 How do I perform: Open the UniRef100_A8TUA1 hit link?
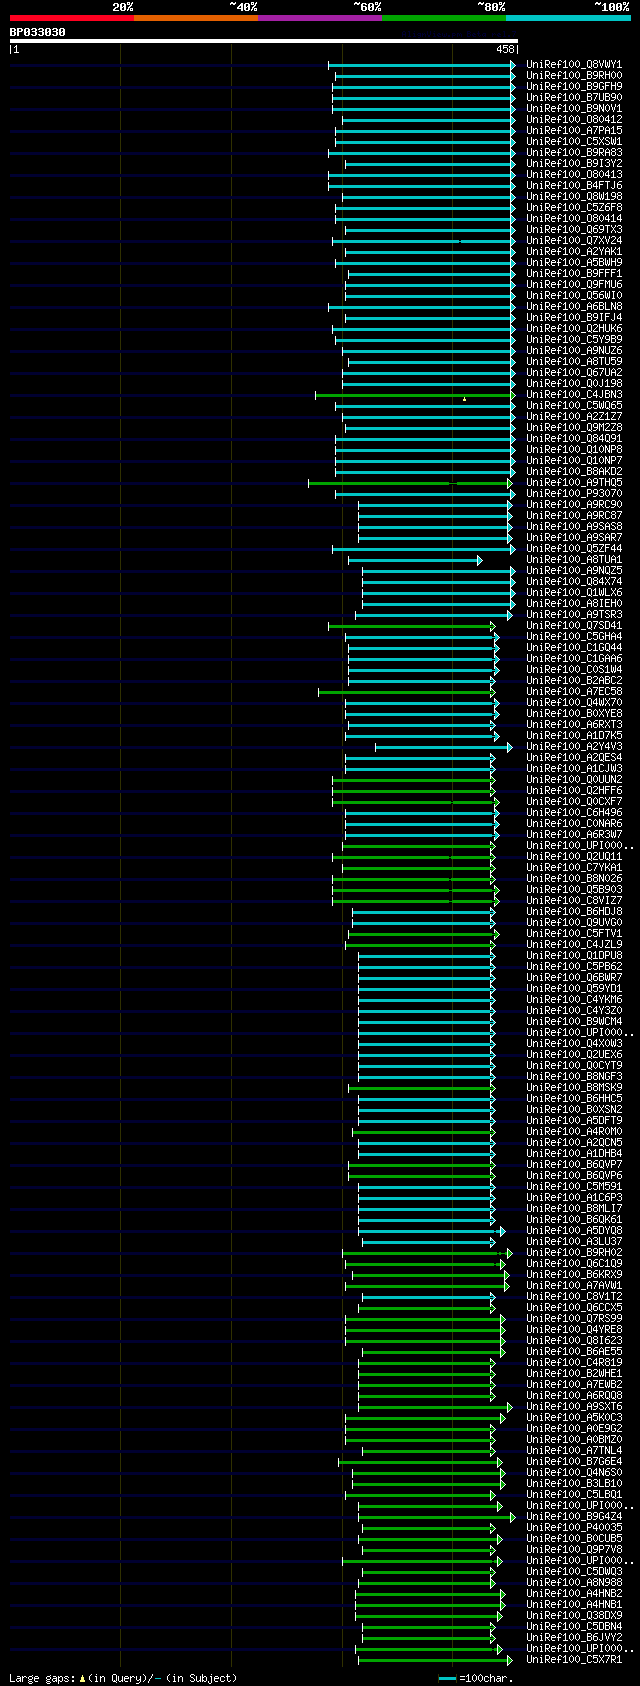[574, 560]
